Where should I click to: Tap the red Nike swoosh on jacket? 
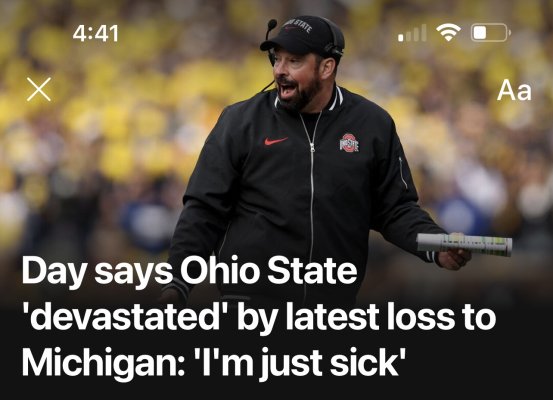[x=276, y=141]
